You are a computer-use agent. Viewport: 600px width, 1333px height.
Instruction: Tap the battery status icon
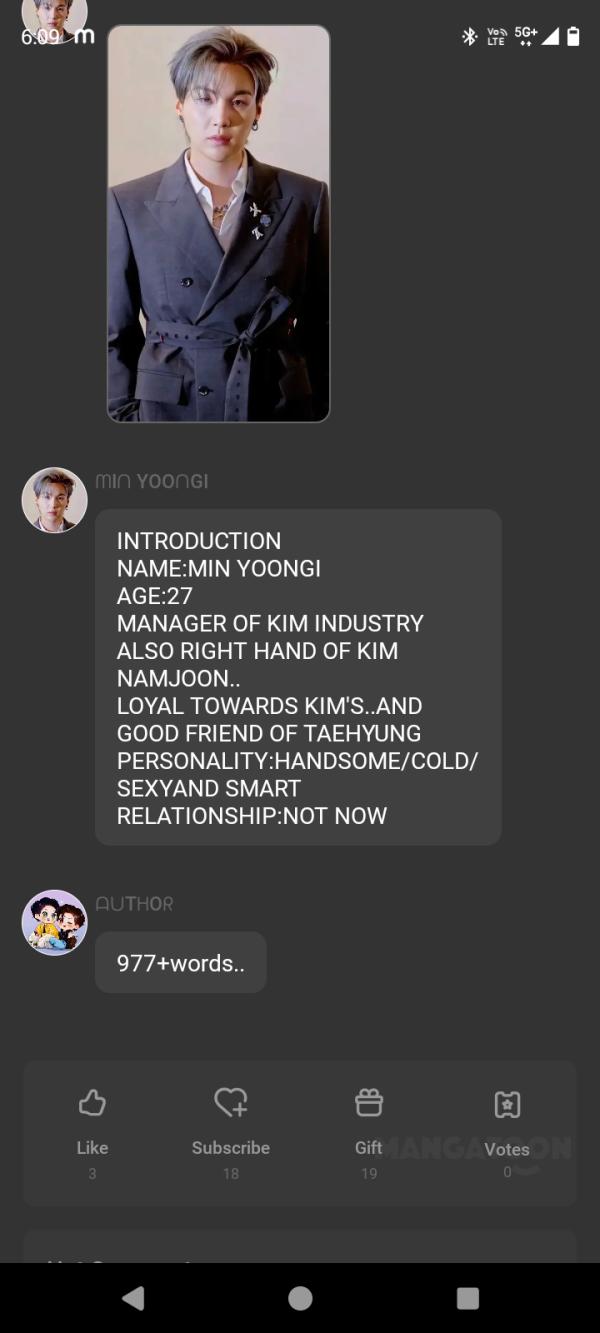point(573,36)
